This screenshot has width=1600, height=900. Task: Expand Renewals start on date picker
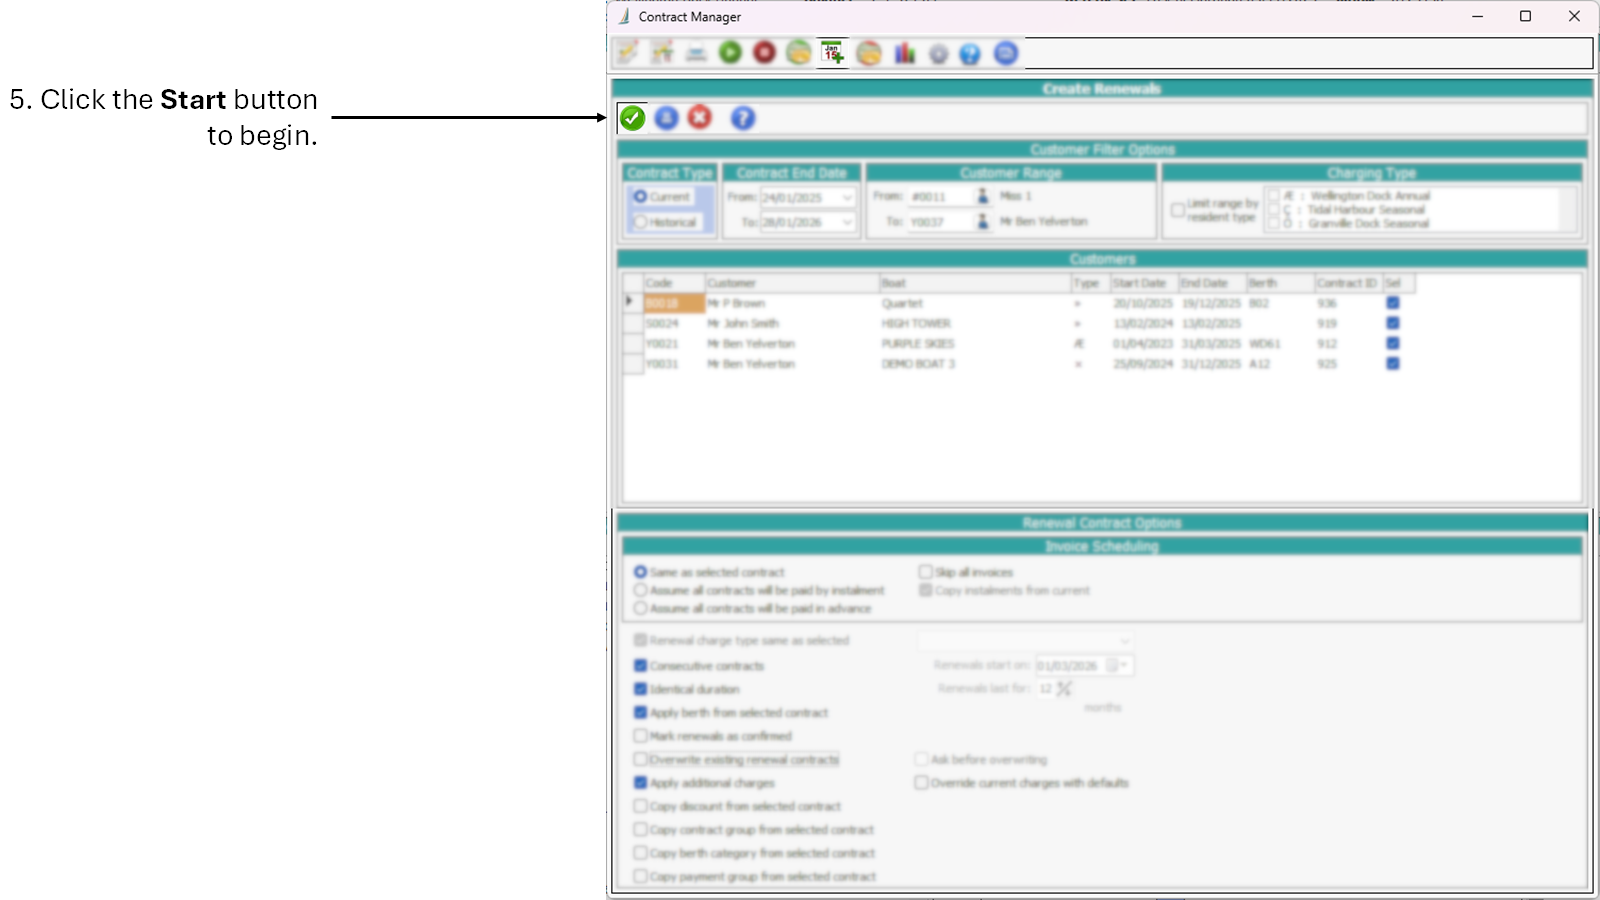[1124, 665]
